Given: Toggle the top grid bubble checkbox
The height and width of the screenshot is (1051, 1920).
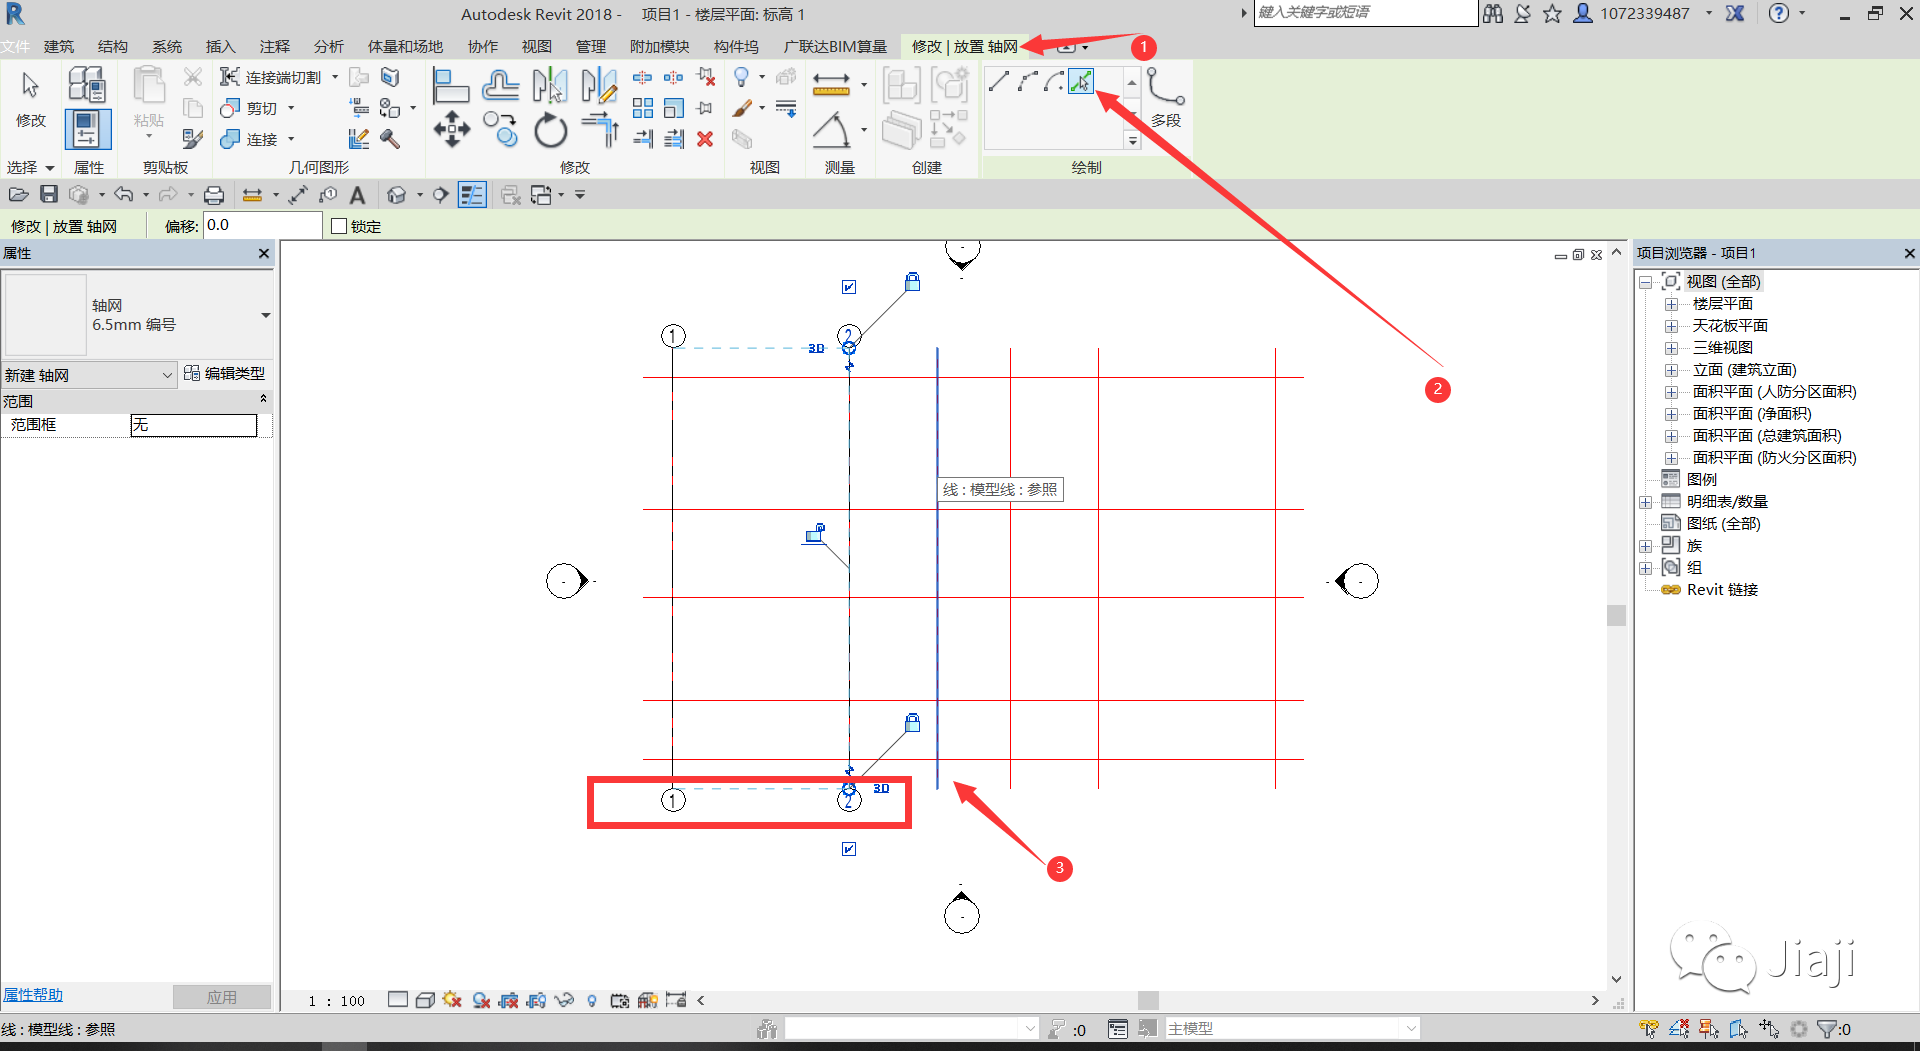Looking at the screenshot, I should [x=849, y=287].
